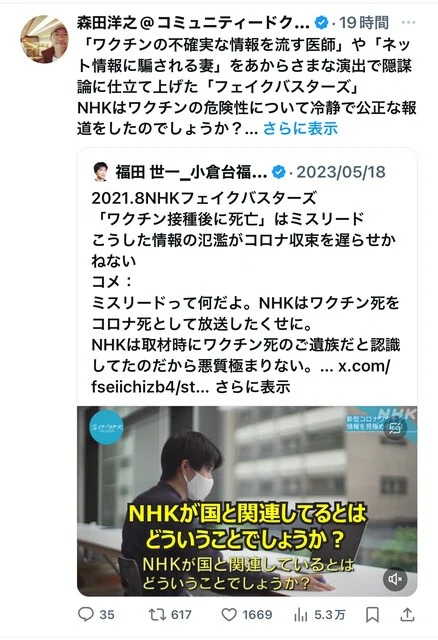Retweet using the repost icon showing 617
The width and height of the screenshot is (438, 640).
[155, 614]
